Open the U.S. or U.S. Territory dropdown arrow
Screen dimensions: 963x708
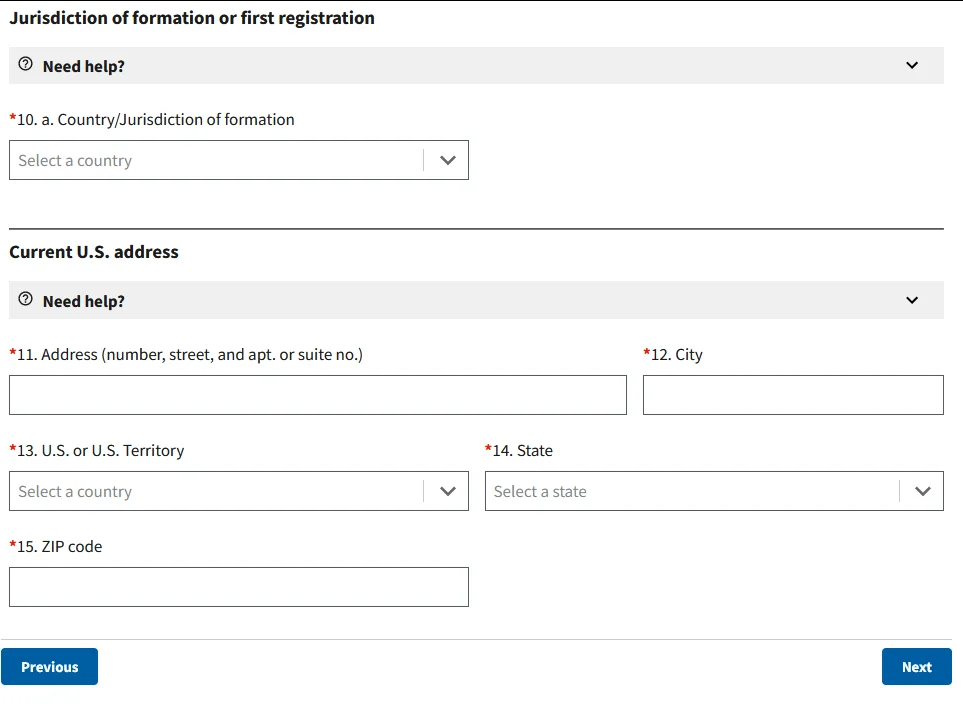[x=448, y=491]
